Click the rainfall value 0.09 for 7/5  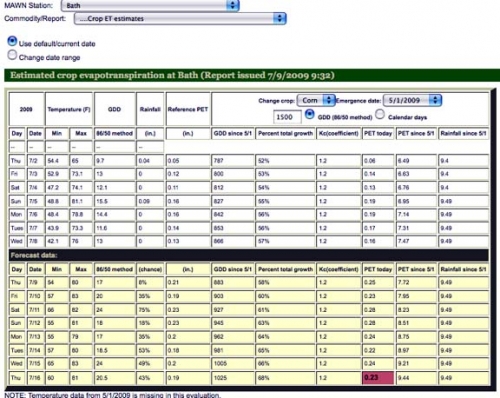tap(150, 201)
